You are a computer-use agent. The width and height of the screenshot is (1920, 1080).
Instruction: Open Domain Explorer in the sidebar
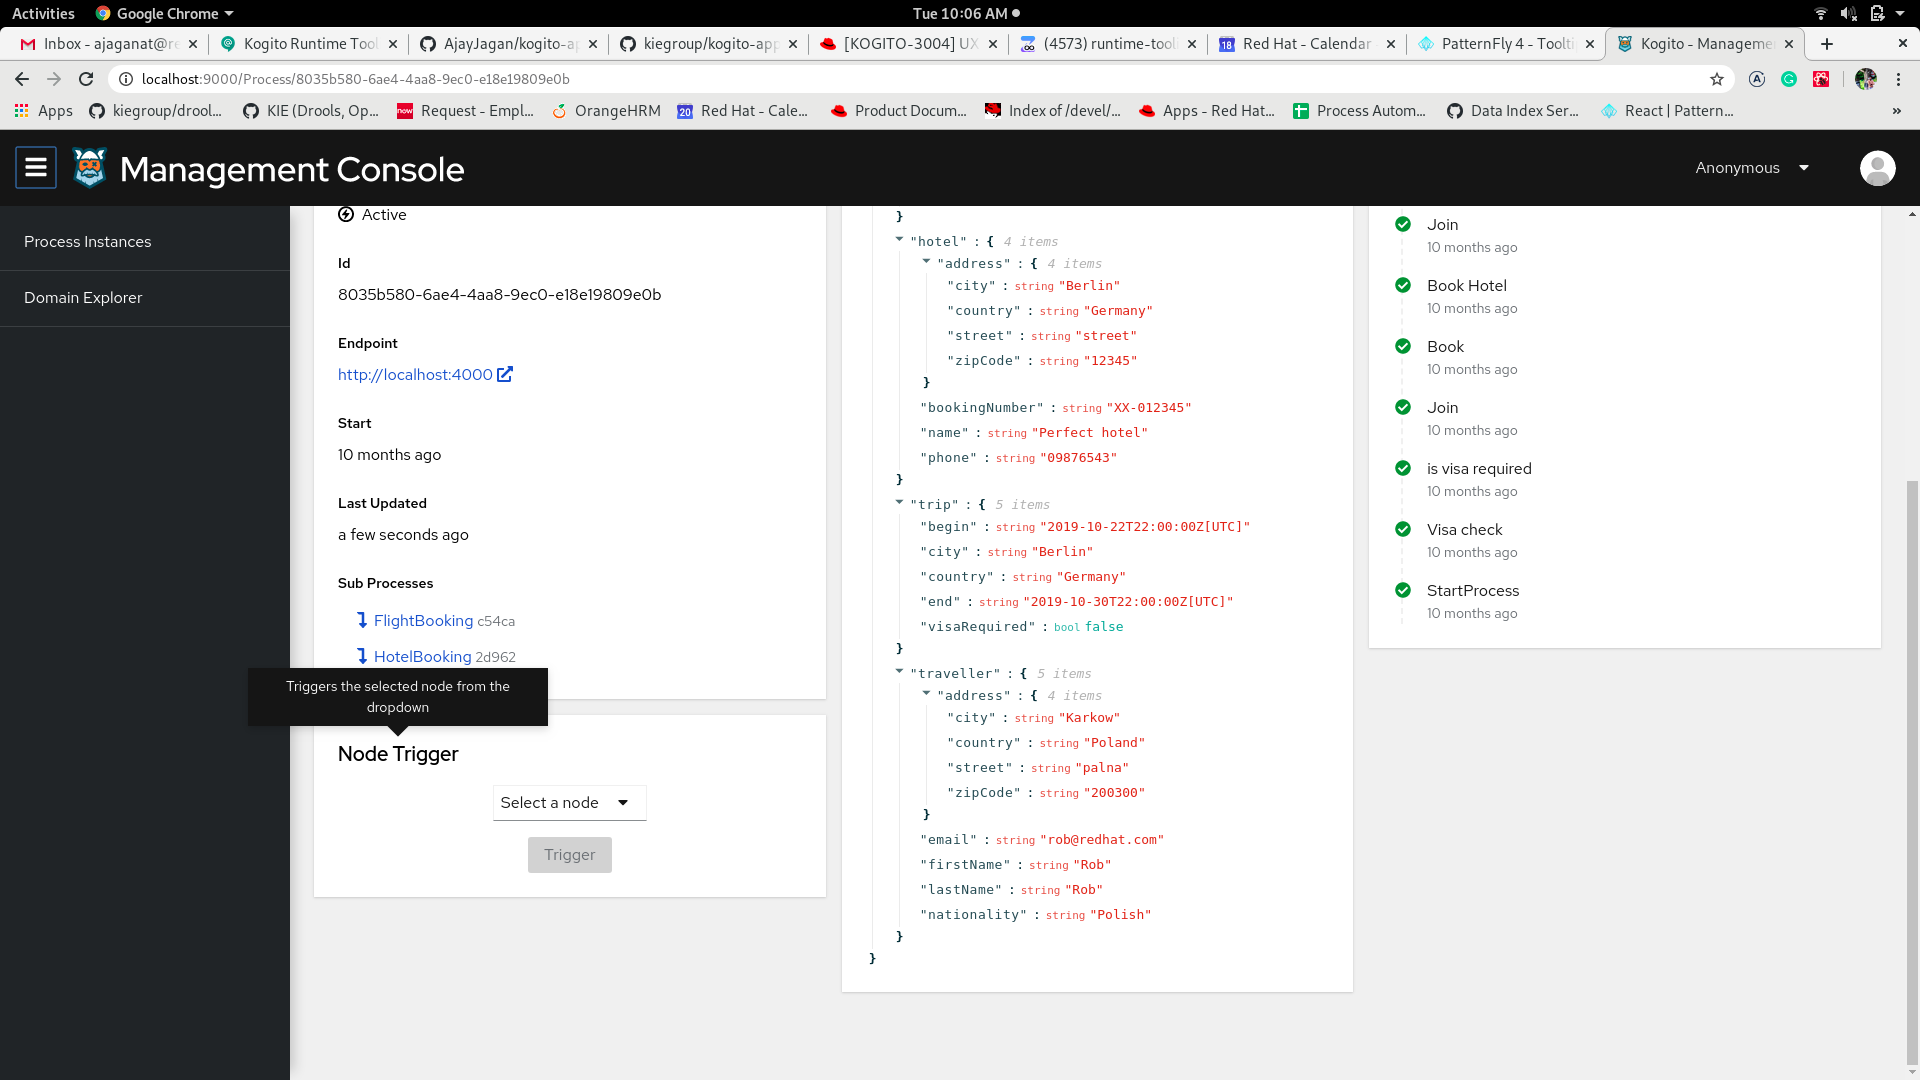coord(83,298)
